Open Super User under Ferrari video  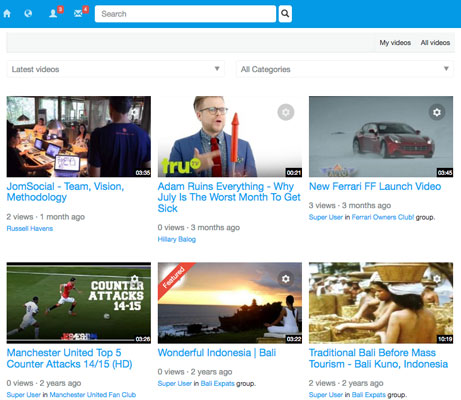326,217
